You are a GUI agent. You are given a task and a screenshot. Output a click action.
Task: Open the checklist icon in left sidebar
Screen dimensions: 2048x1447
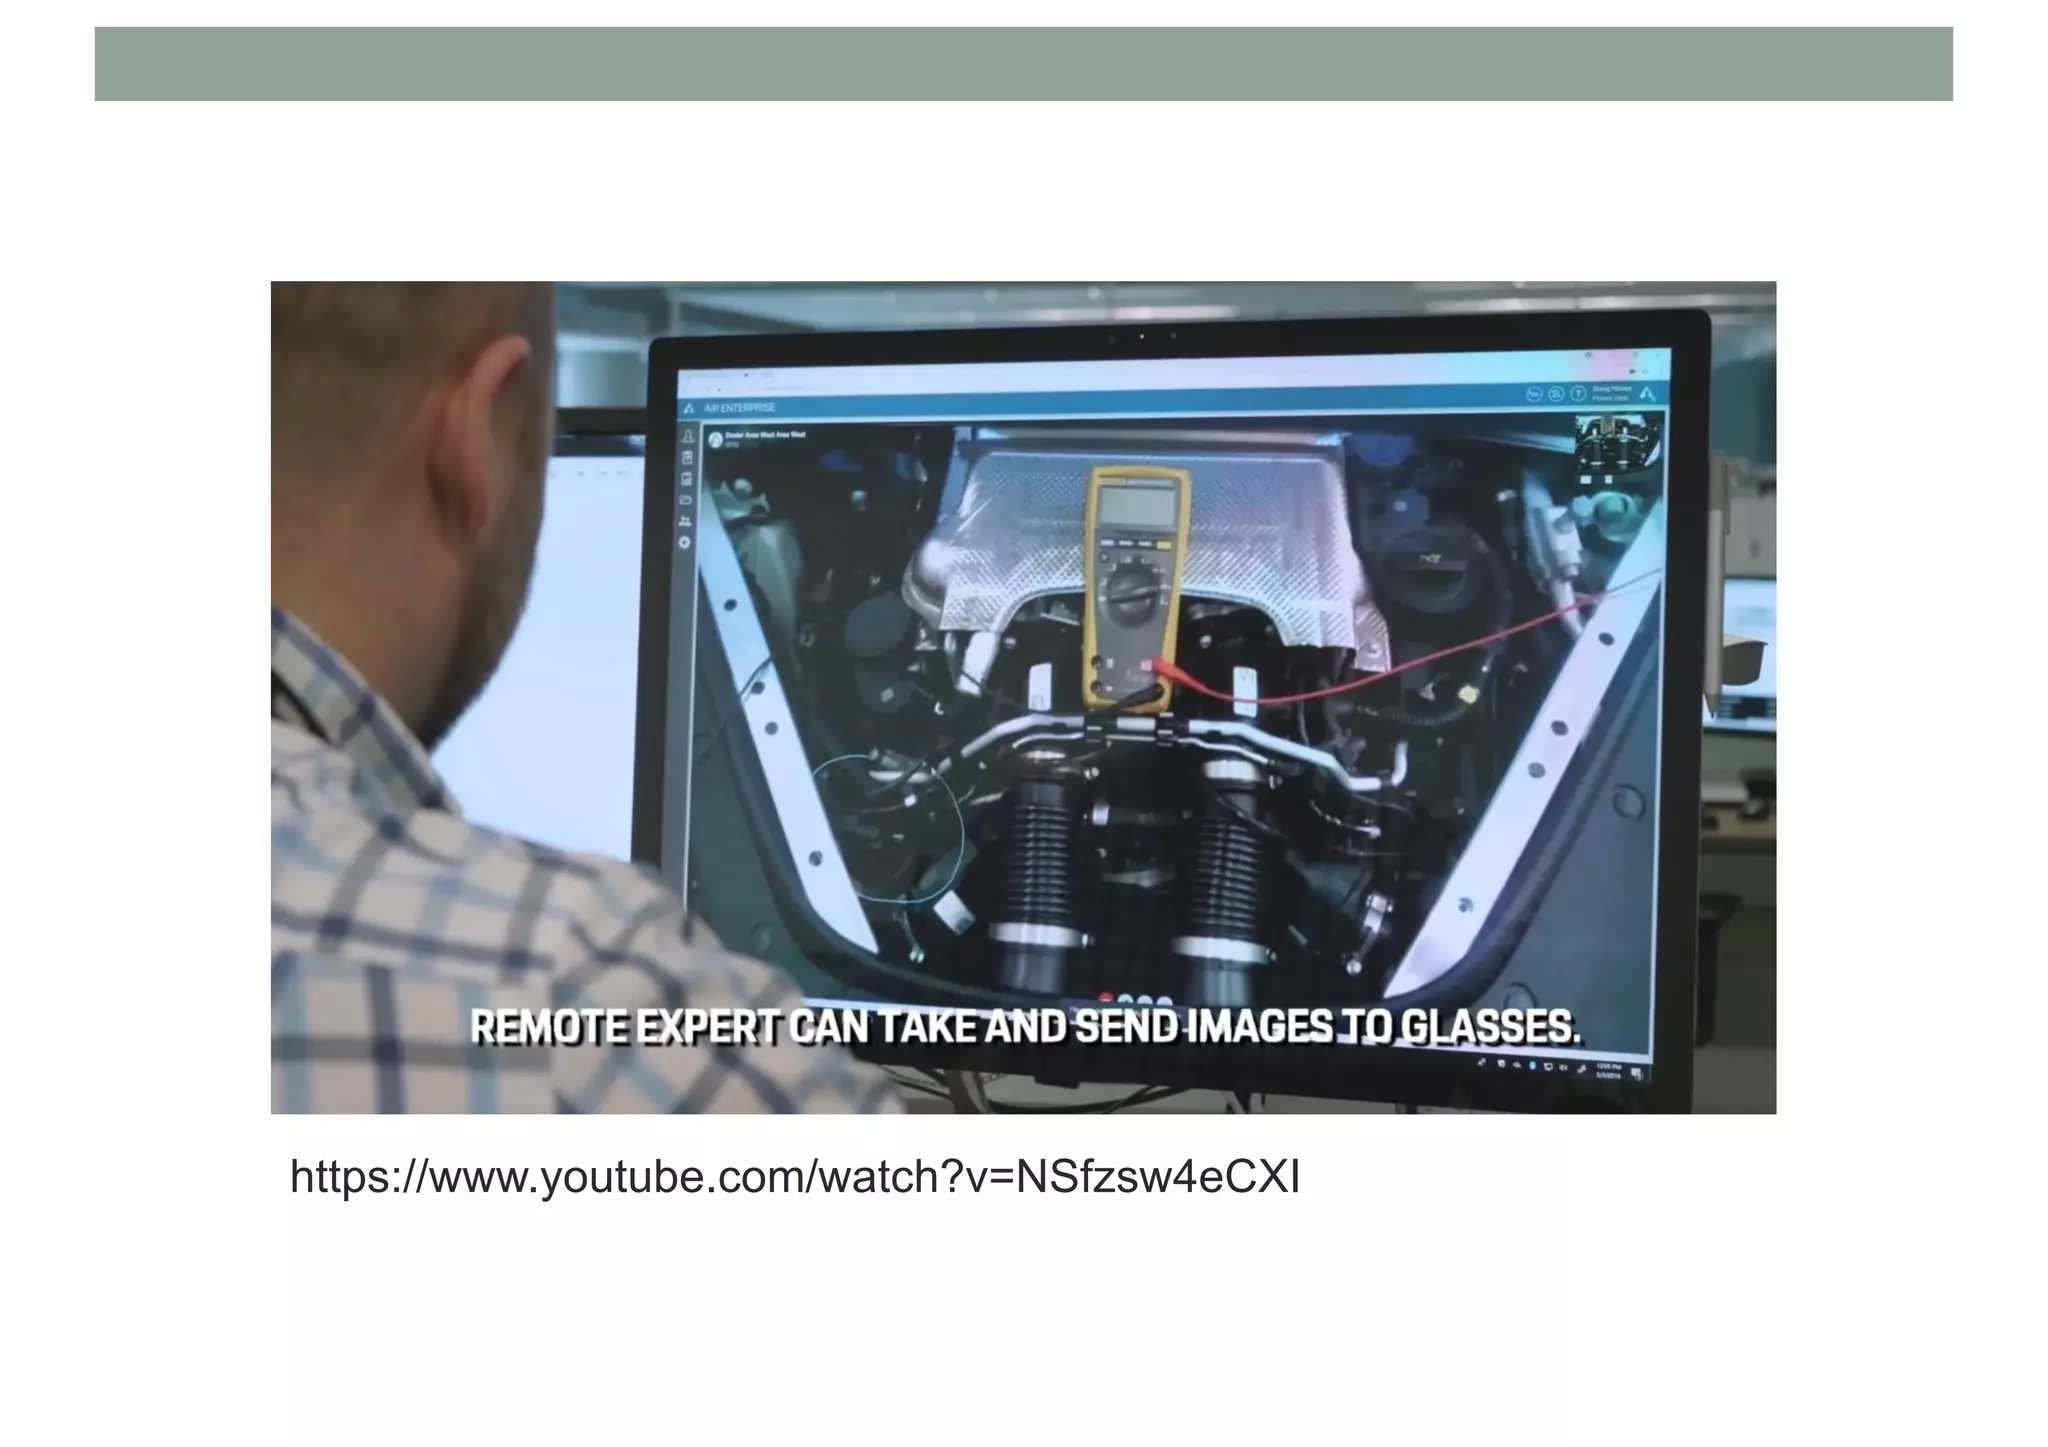point(687,458)
